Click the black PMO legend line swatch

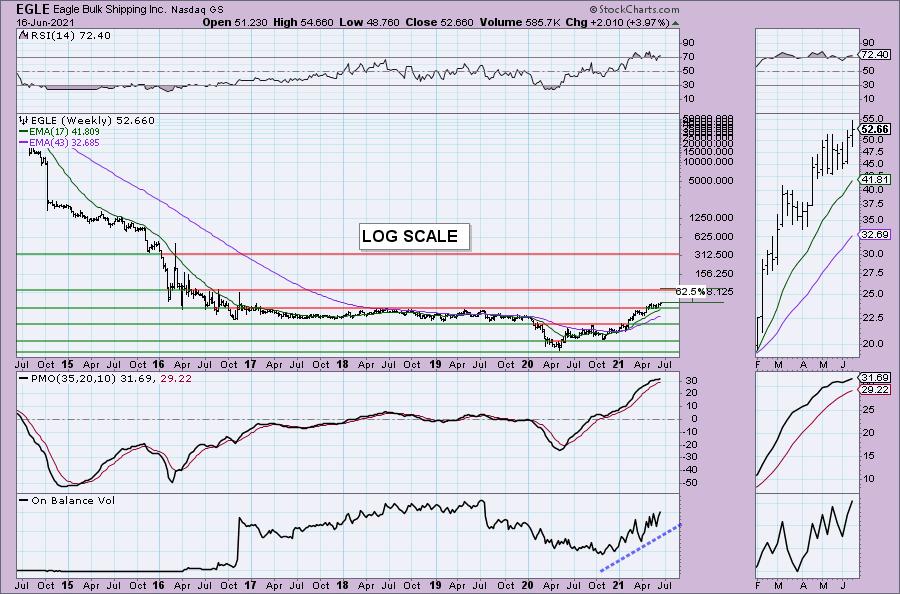coord(24,379)
